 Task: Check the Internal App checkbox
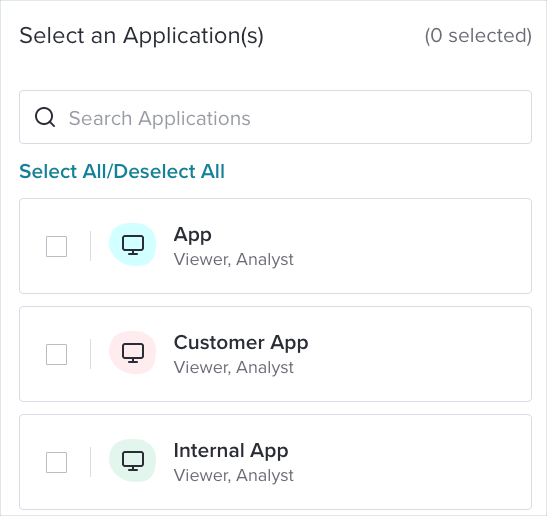pyautogui.click(x=57, y=463)
